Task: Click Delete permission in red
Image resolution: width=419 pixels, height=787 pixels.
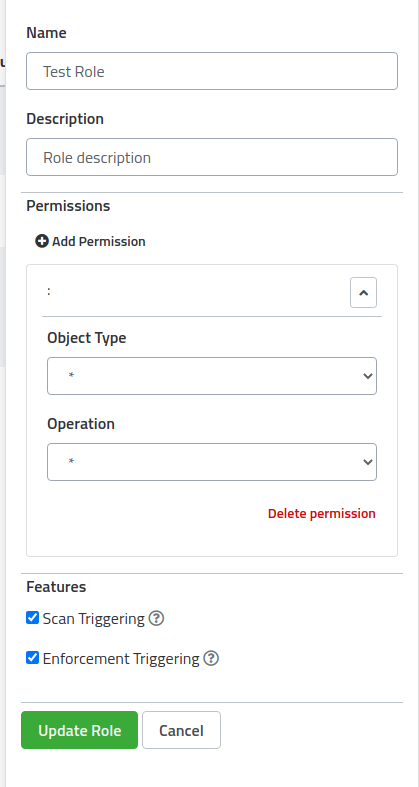Action: pos(322,513)
